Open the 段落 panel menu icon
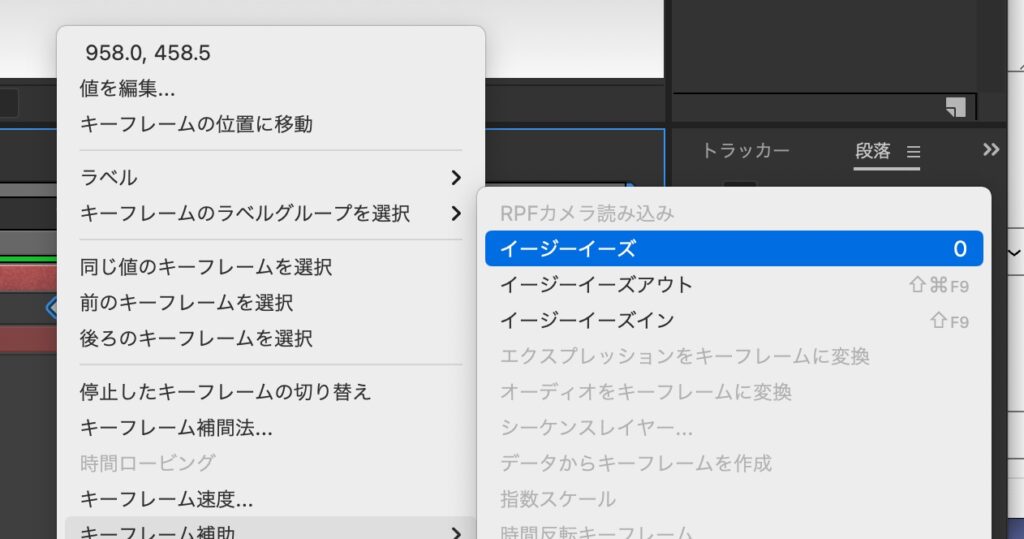 tap(912, 152)
